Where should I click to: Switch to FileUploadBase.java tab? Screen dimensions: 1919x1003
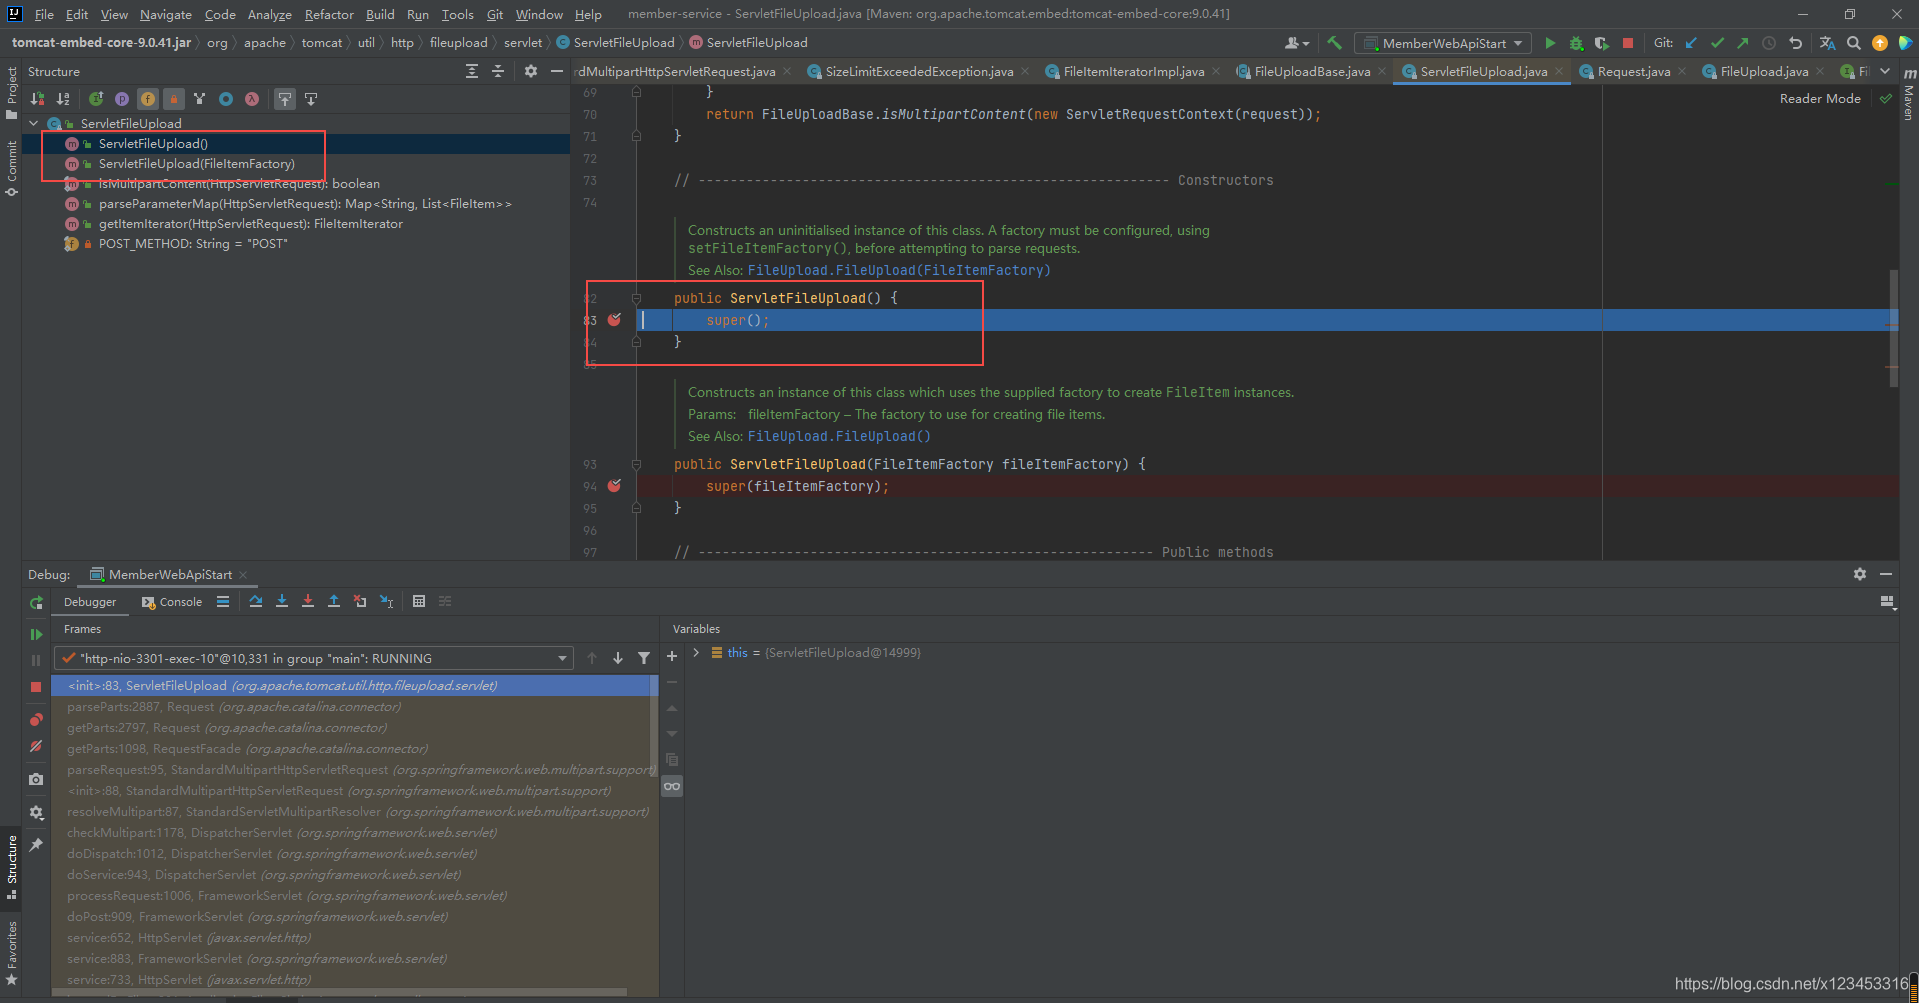pyautogui.click(x=1312, y=71)
